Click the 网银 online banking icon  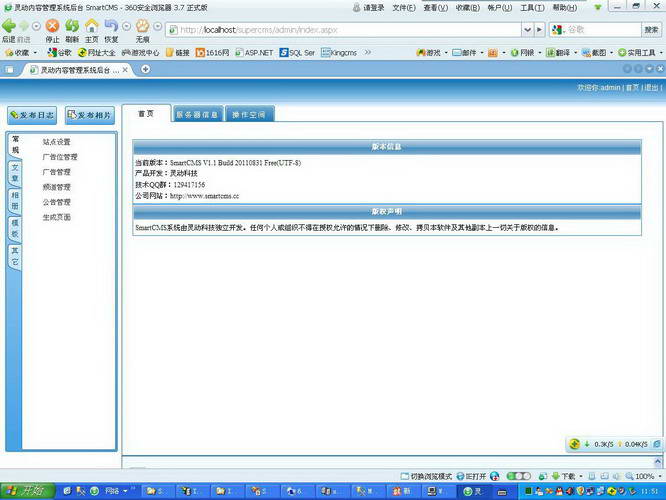[522, 53]
